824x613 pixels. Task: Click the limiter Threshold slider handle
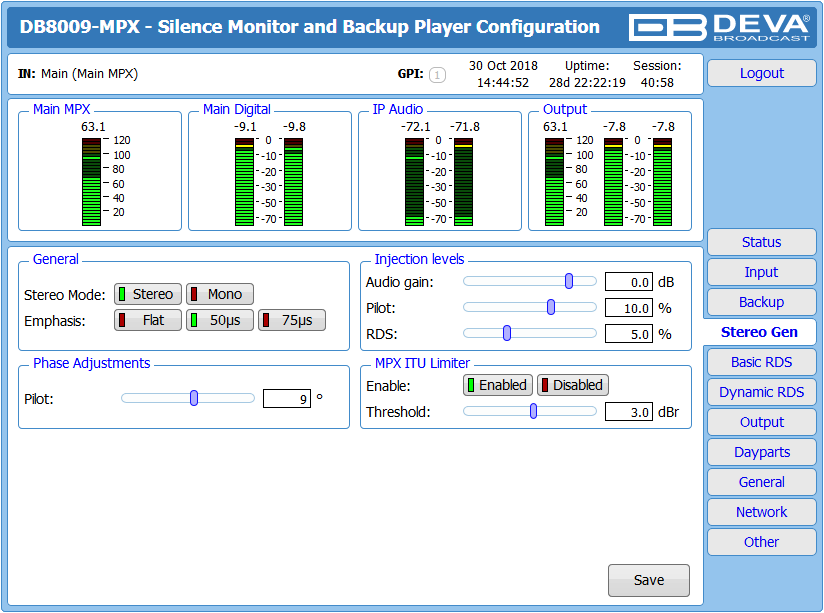tap(533, 411)
